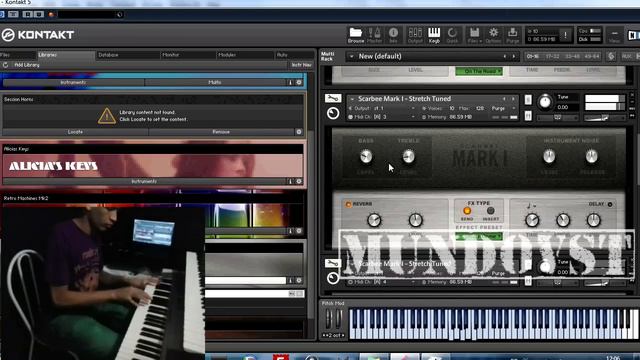
Task: Click the Tune knob of first instrument
Action: [545, 102]
